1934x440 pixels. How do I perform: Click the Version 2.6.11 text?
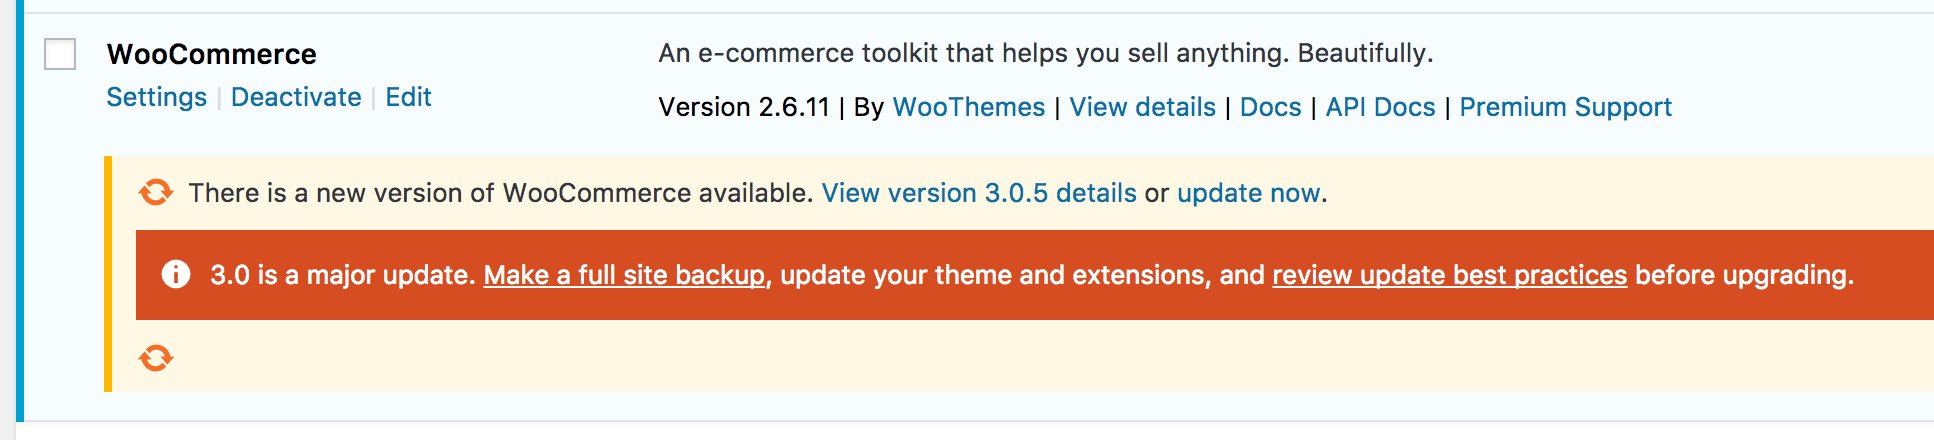tap(744, 107)
